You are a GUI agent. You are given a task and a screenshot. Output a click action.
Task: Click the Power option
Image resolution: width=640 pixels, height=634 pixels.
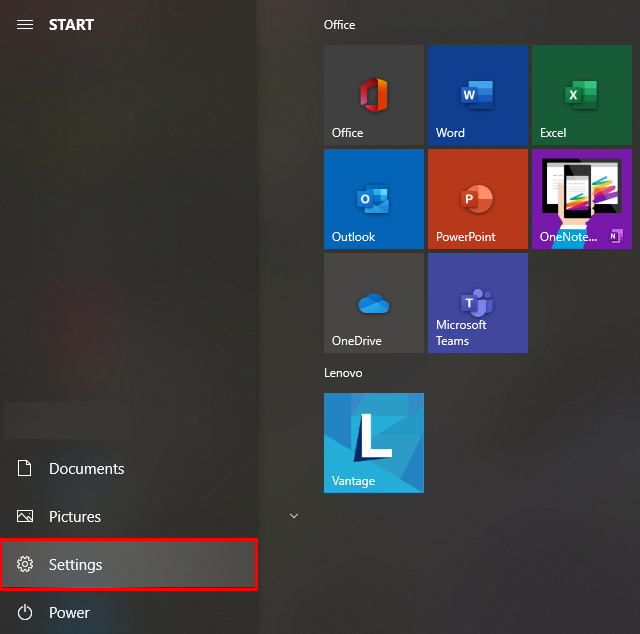point(129,612)
